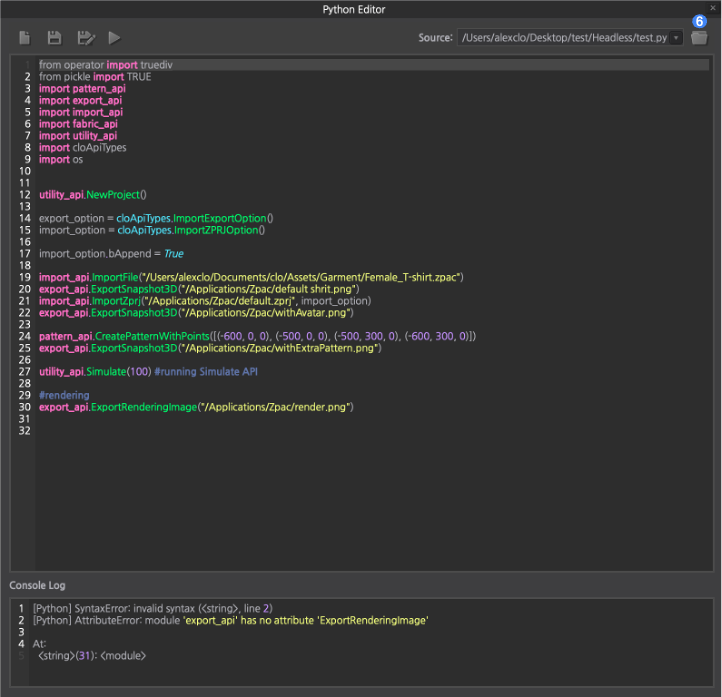Click the CreatePatternWithPoints line
This screenshot has width=722, height=697.
[x=257, y=336]
